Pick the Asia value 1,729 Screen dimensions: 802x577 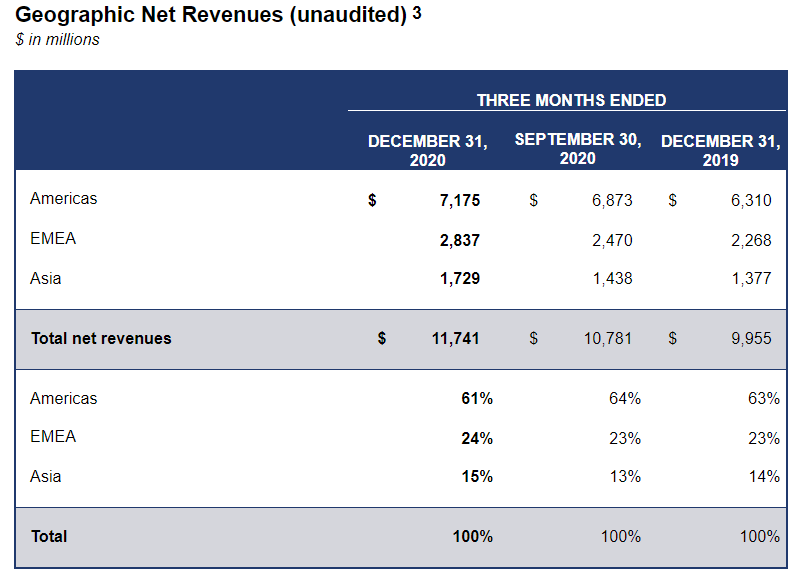460,278
